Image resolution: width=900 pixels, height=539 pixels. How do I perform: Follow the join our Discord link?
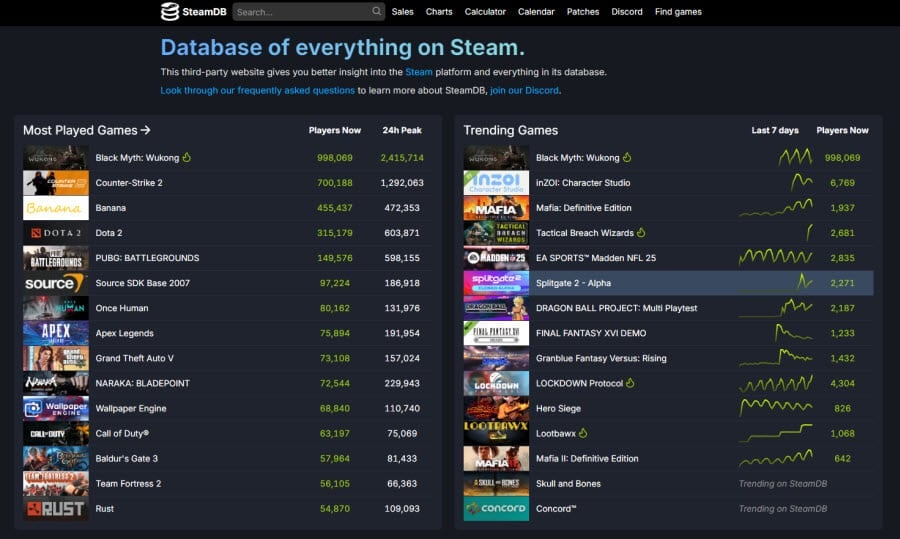point(524,90)
